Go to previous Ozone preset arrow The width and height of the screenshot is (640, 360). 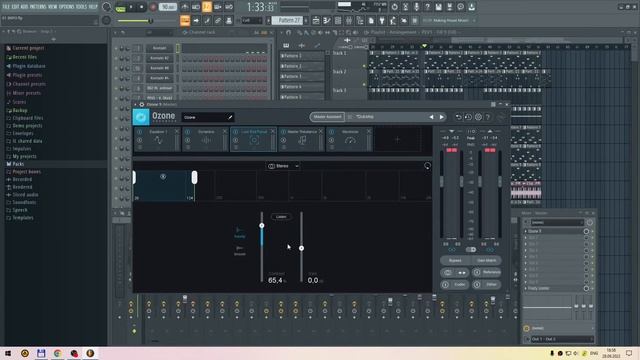point(431,117)
